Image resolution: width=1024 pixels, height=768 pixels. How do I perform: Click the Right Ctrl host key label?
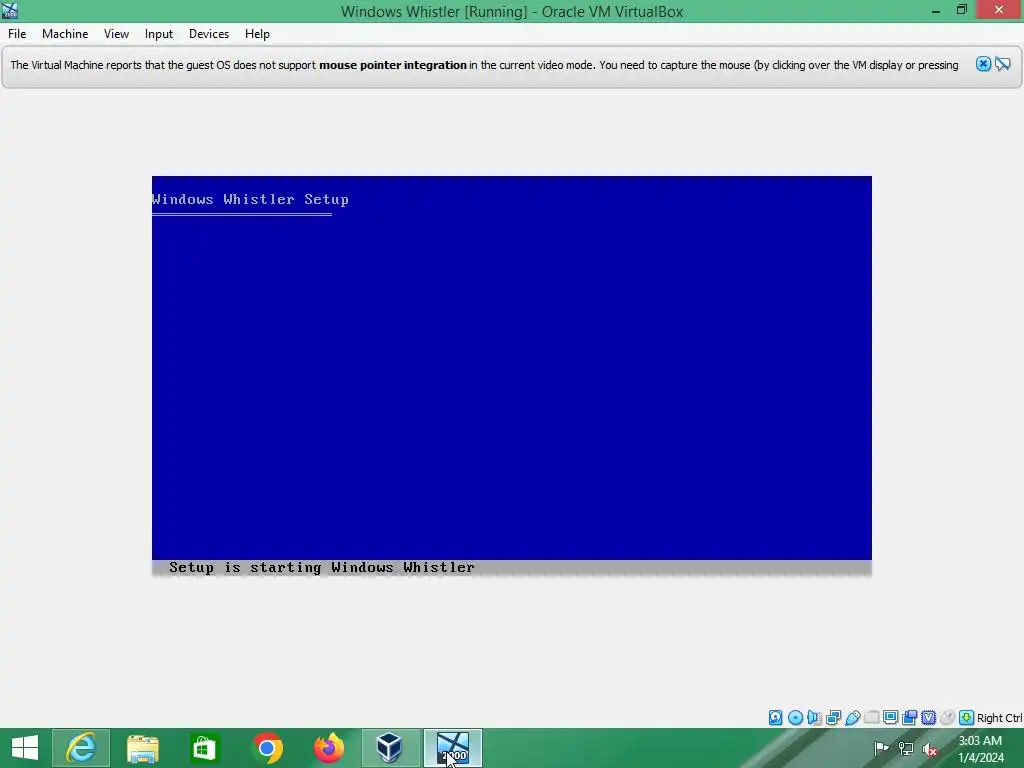(999, 718)
